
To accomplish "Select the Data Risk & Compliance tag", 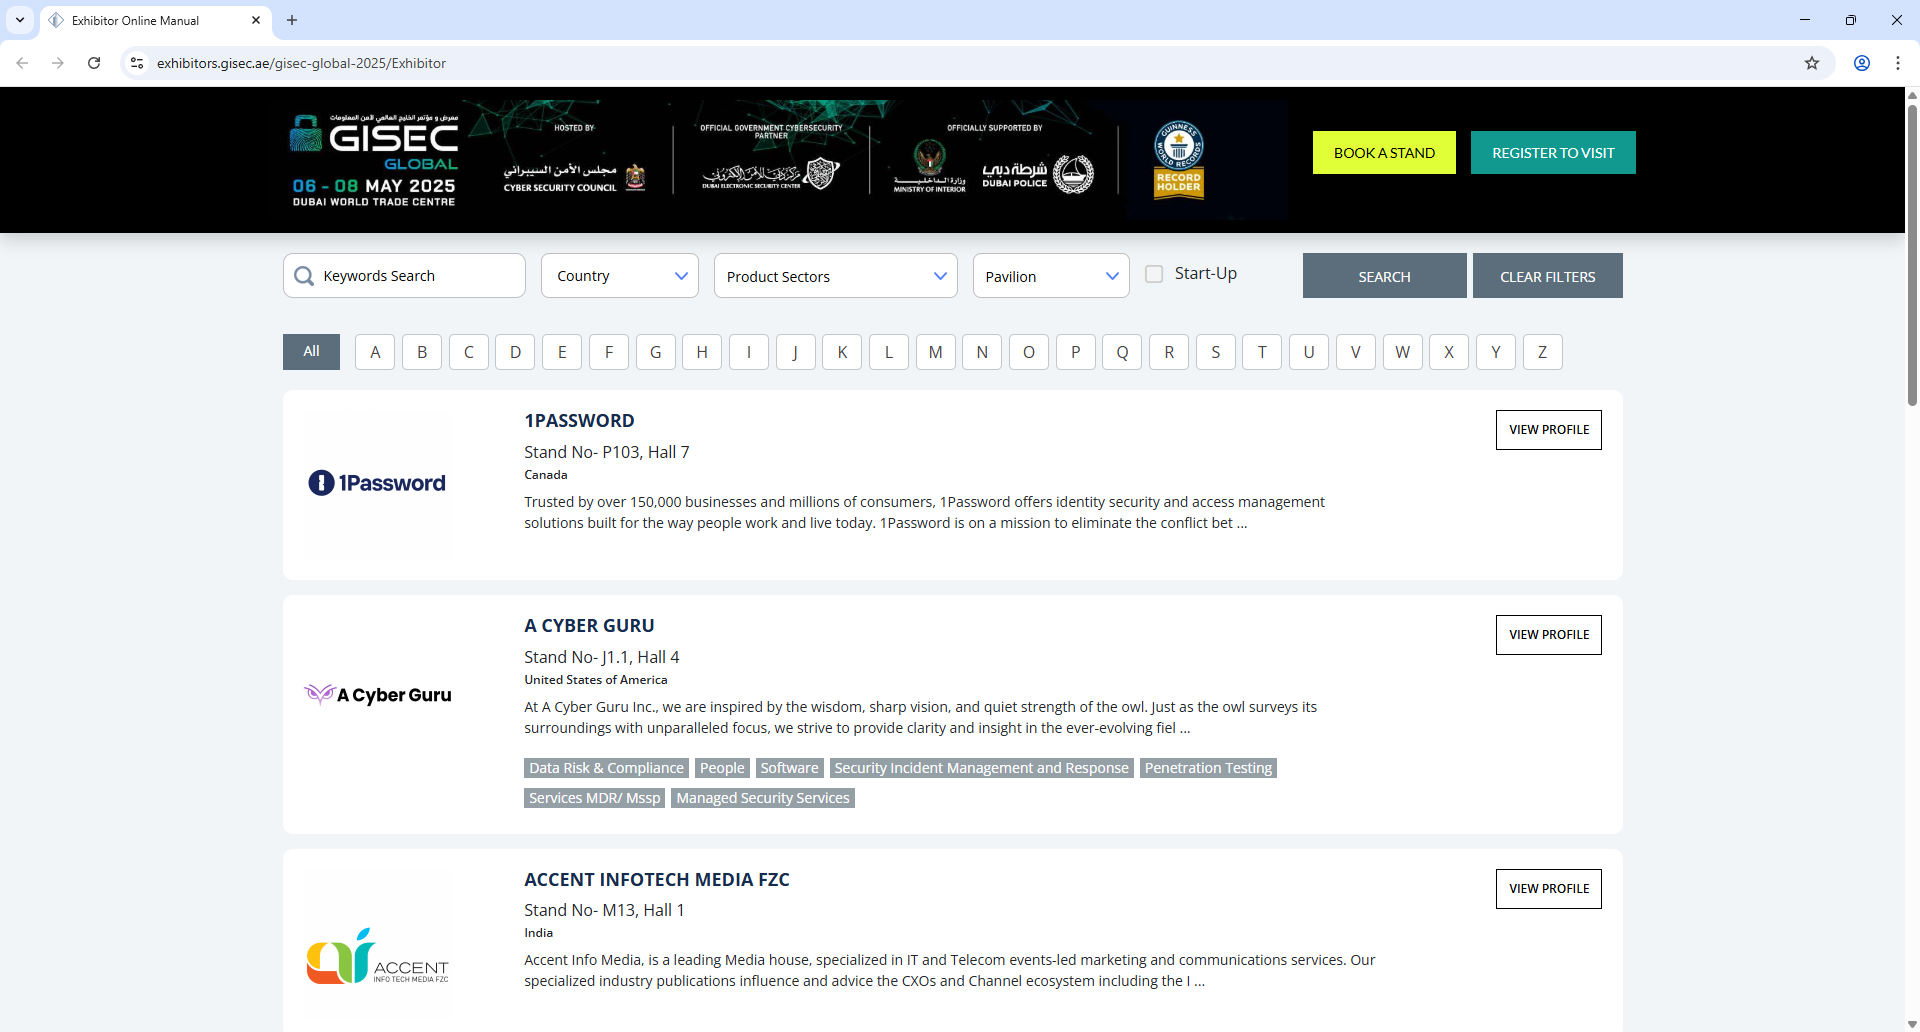I will [x=605, y=768].
